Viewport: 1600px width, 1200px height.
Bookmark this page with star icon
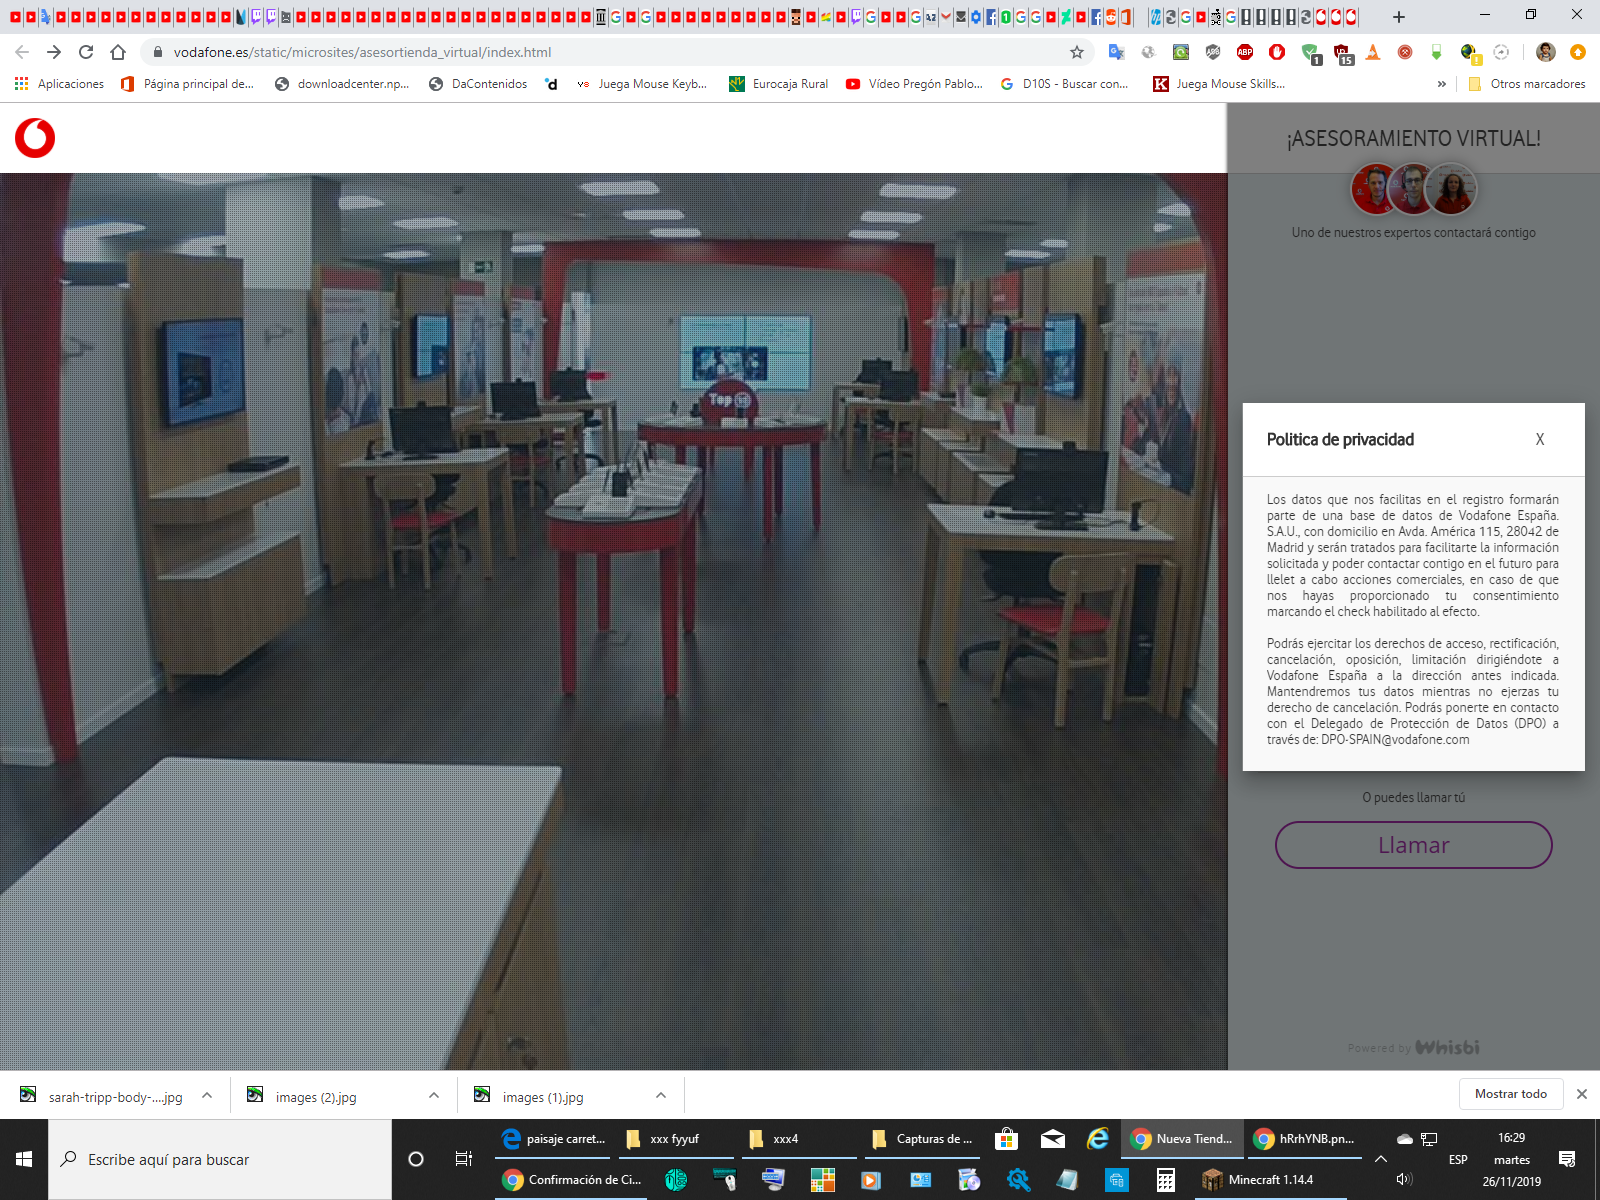point(1077,52)
